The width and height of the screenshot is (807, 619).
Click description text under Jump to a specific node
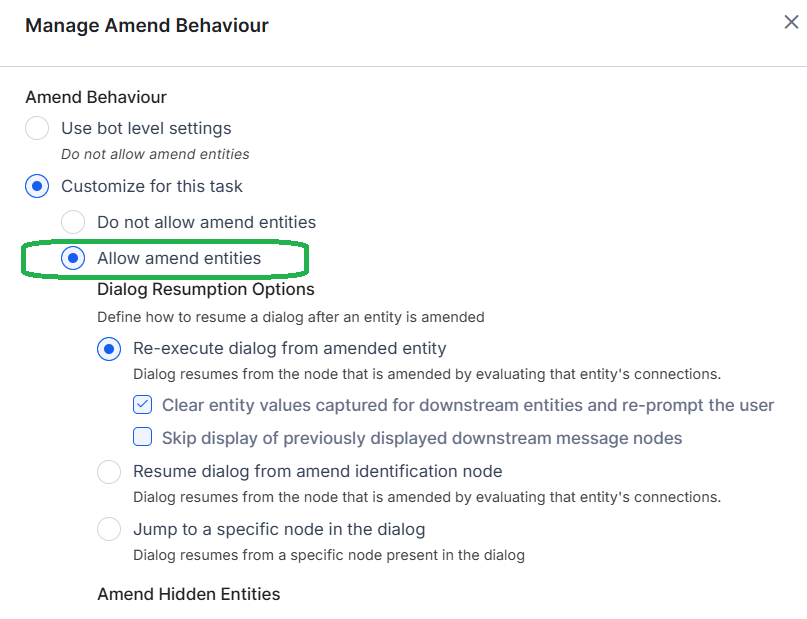(x=329, y=554)
